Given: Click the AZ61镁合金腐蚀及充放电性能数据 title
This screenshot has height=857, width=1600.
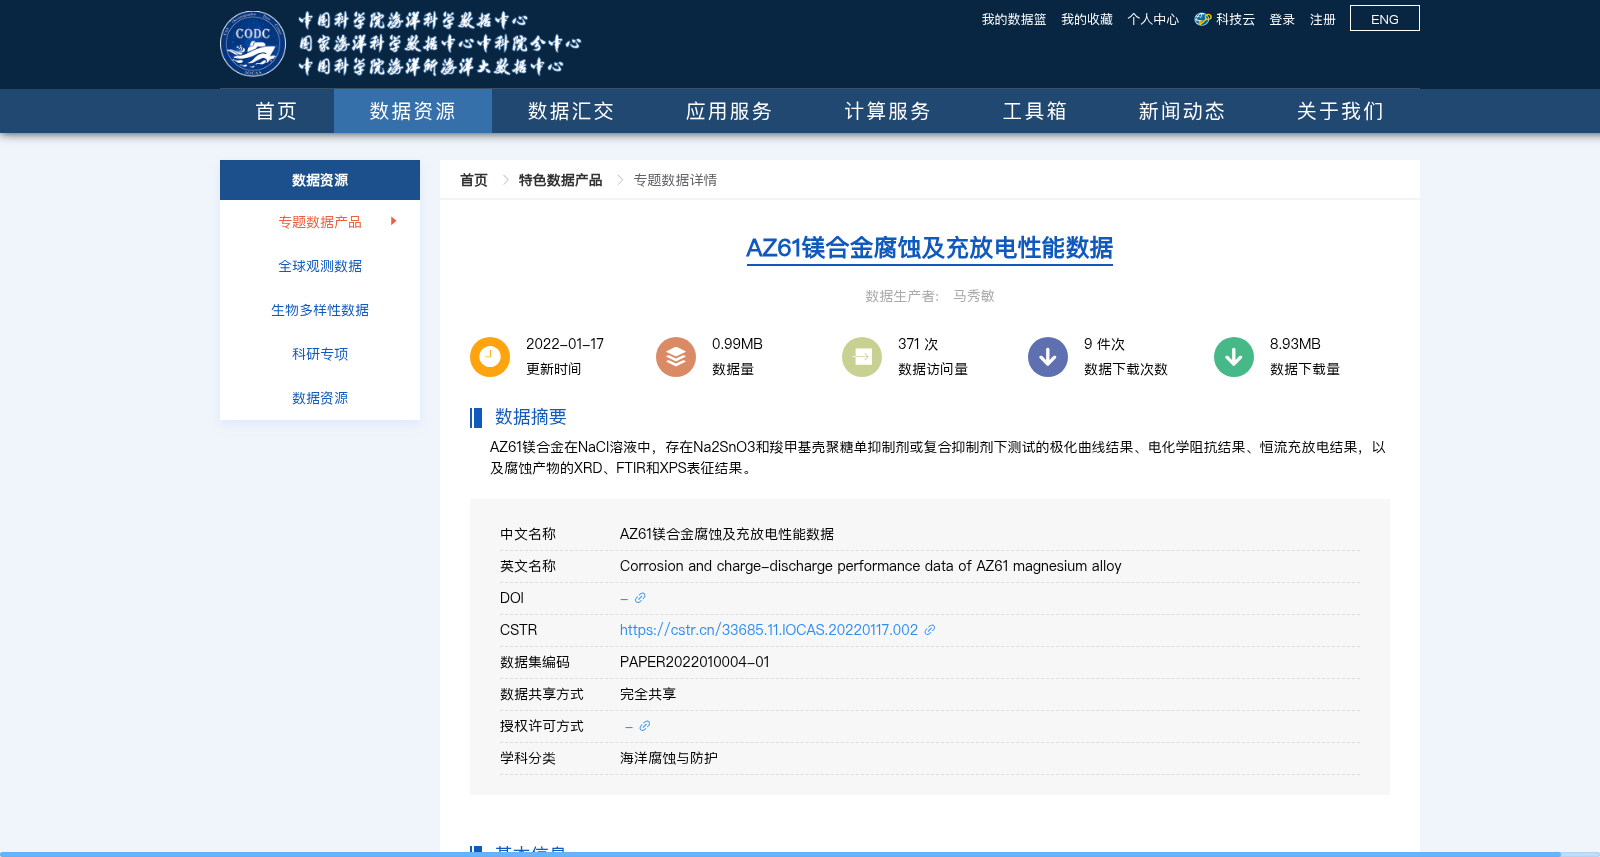Looking at the screenshot, I should pyautogui.click(x=929, y=248).
